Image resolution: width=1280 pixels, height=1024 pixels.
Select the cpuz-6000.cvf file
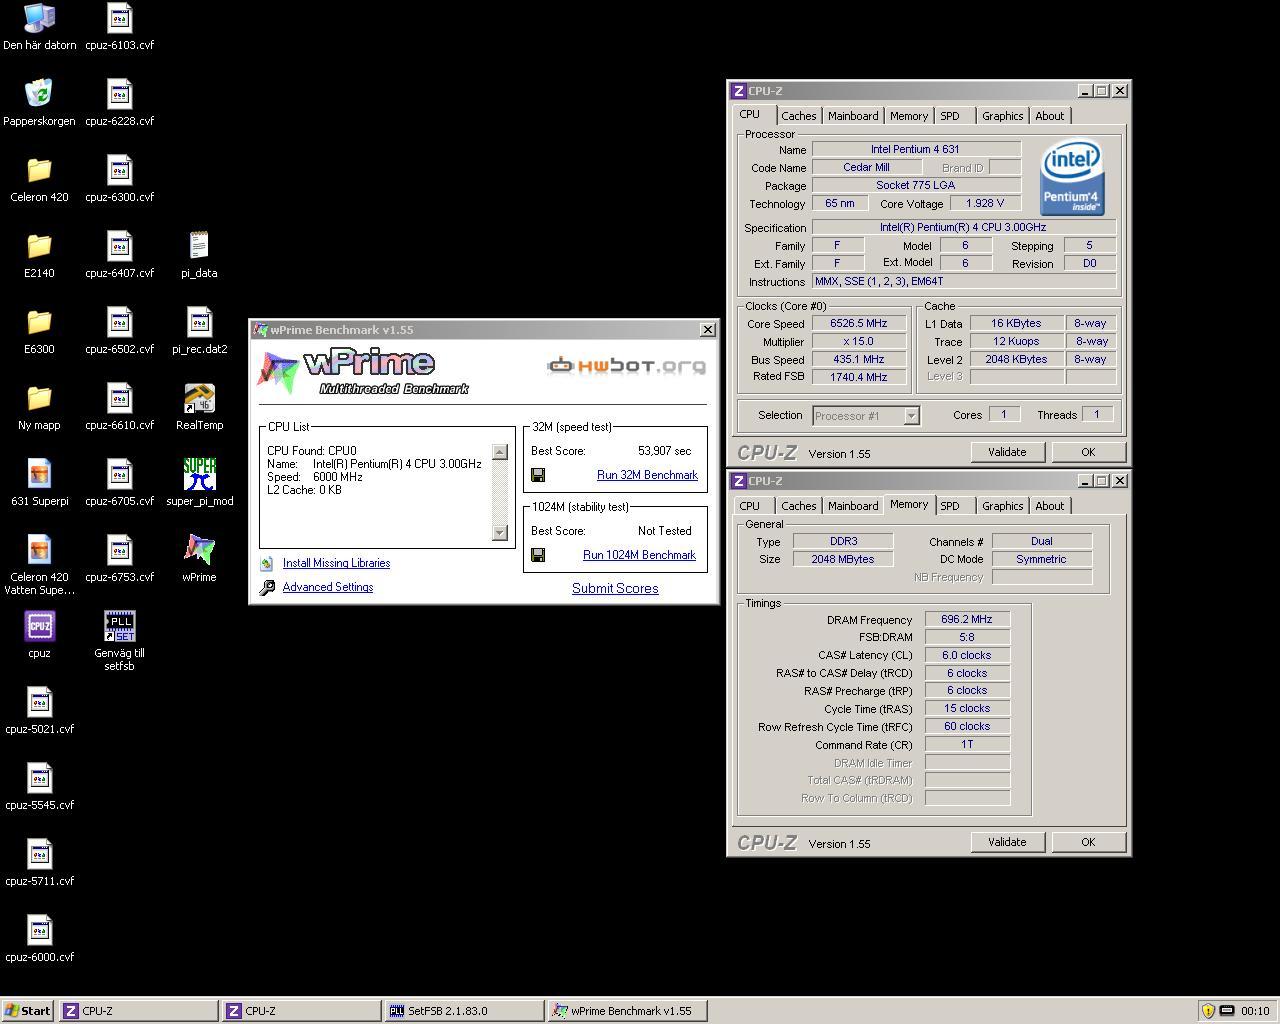click(39, 939)
